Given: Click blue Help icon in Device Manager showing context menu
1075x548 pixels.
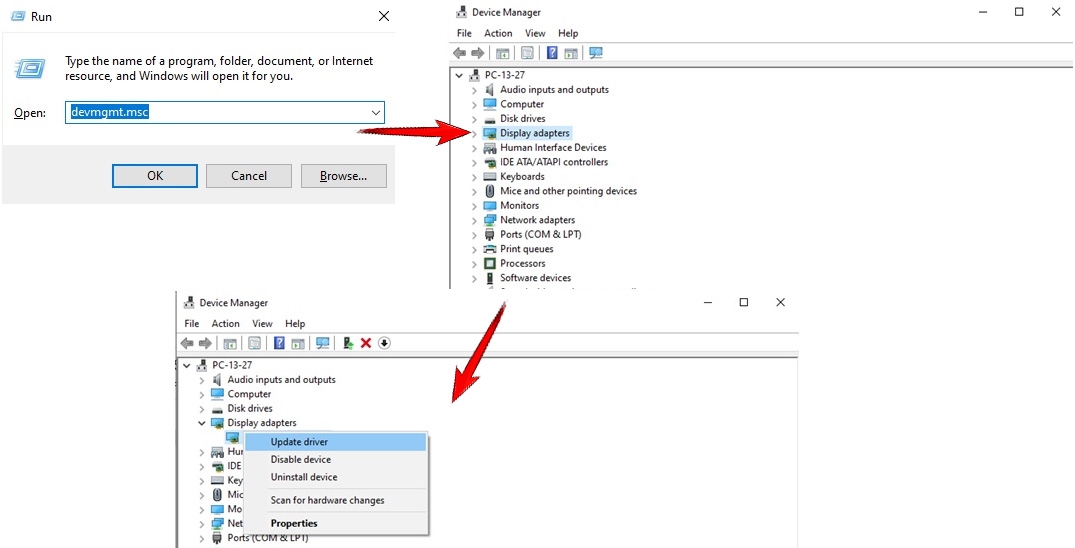Looking at the screenshot, I should (x=279, y=343).
